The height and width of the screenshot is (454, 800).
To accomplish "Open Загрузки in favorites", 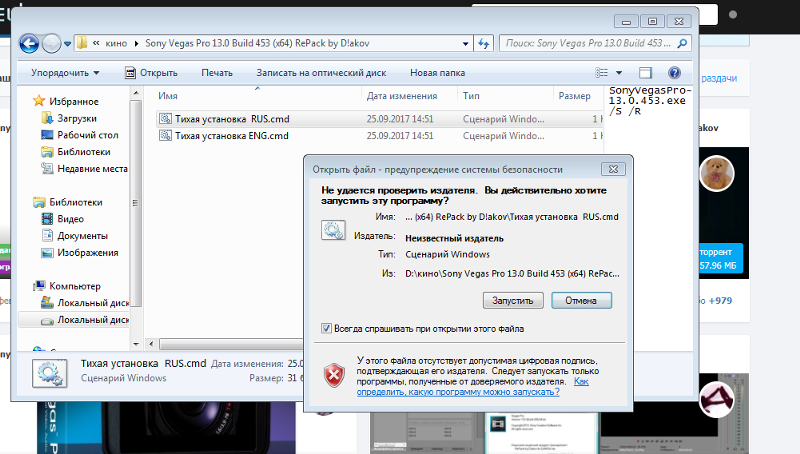I will coord(69,118).
